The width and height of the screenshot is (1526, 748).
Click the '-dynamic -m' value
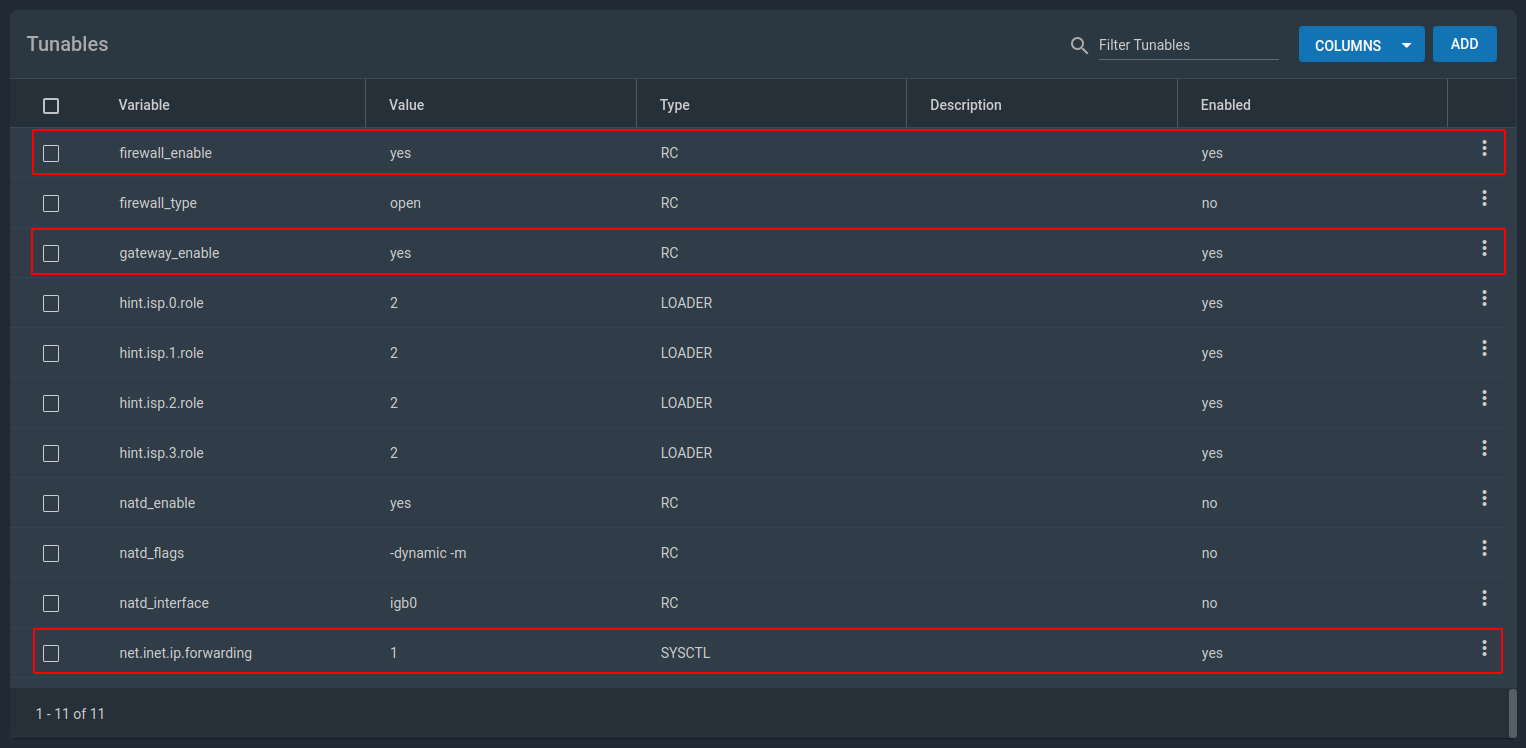(428, 553)
